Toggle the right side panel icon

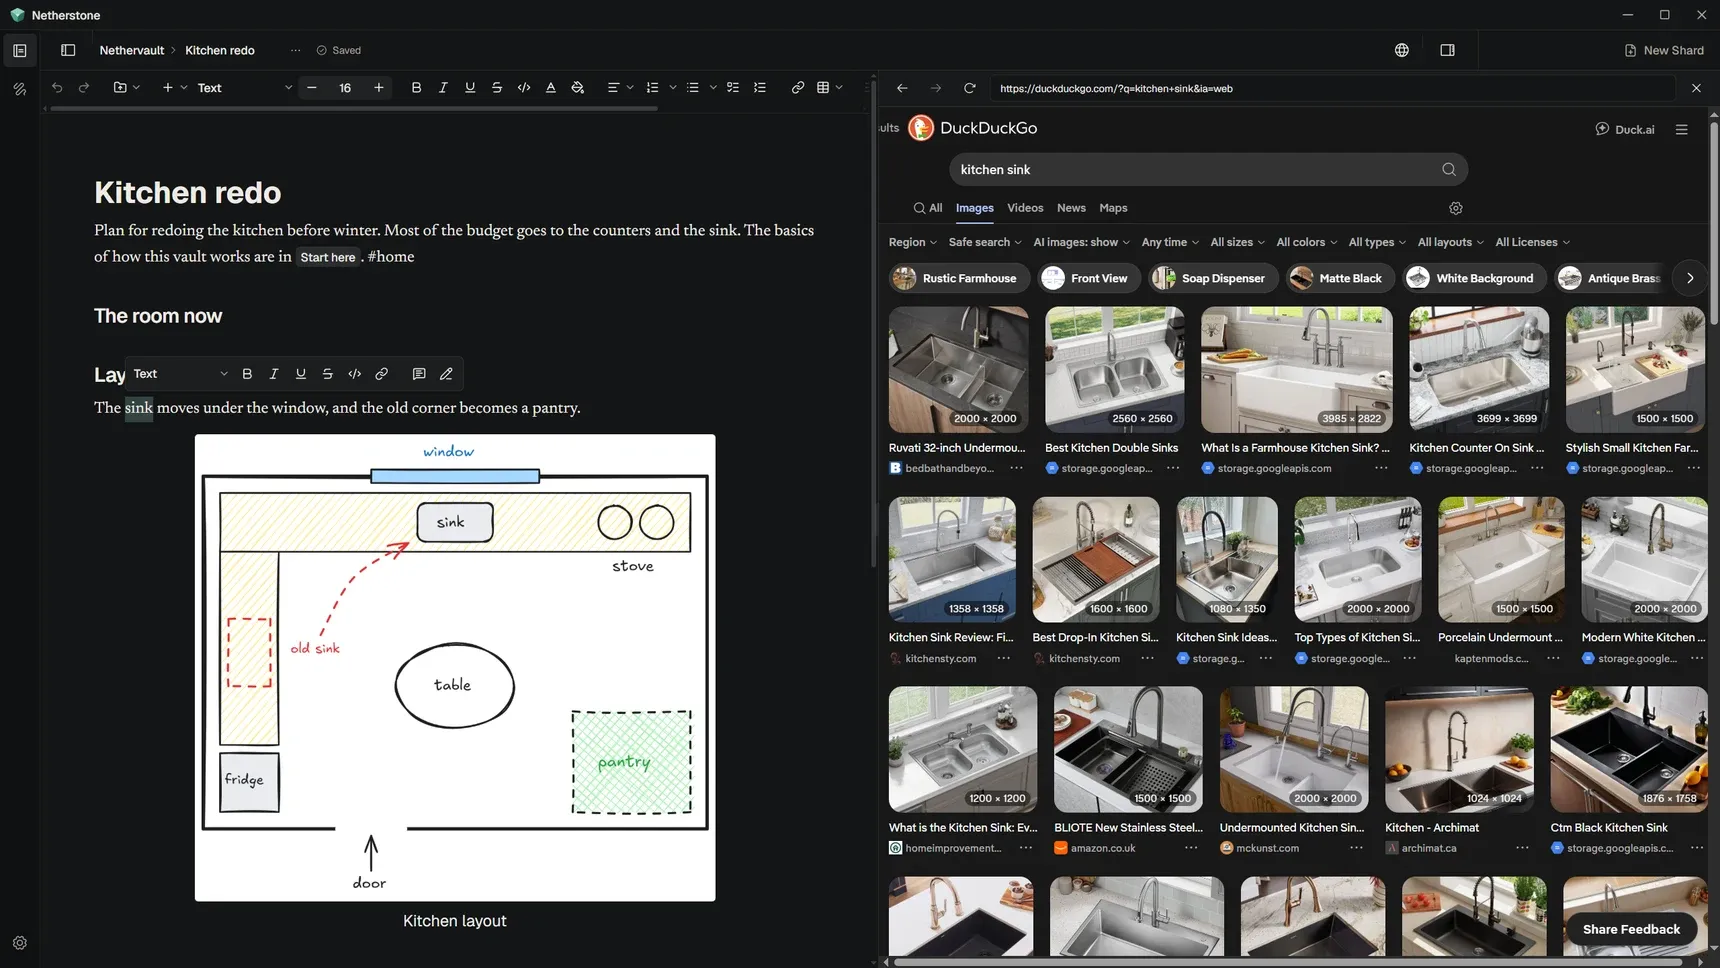tap(1447, 50)
